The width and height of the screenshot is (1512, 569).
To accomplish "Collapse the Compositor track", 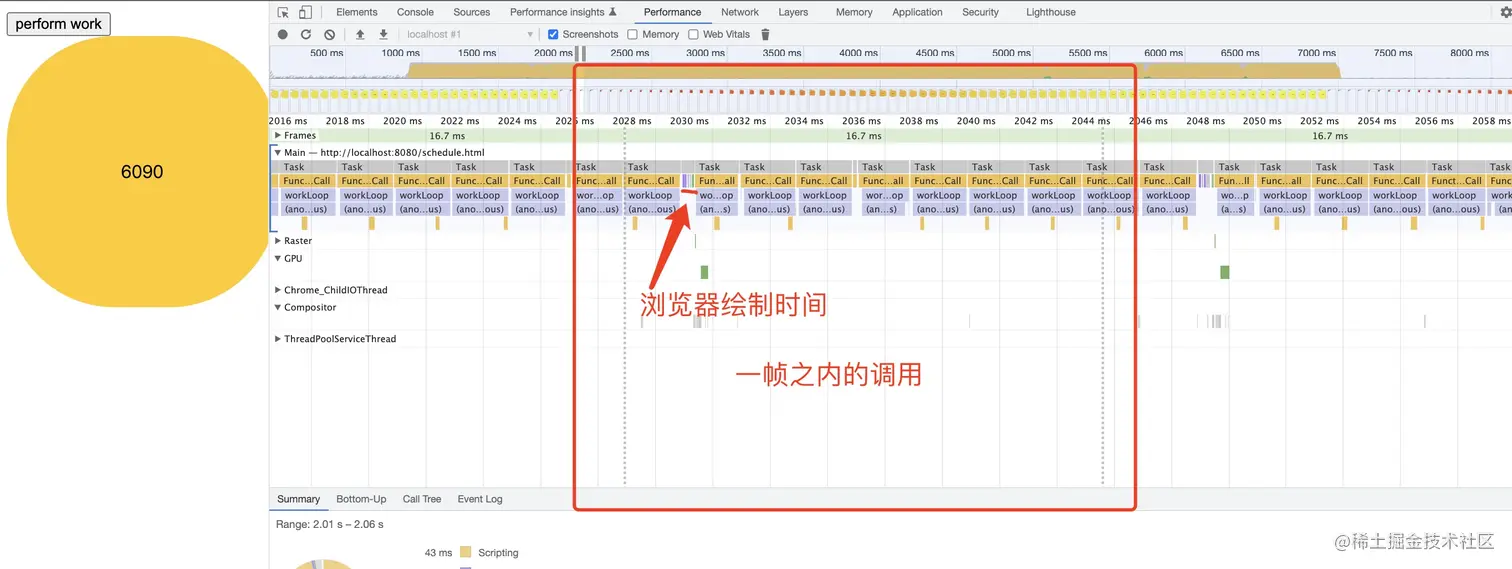I will (278, 307).
